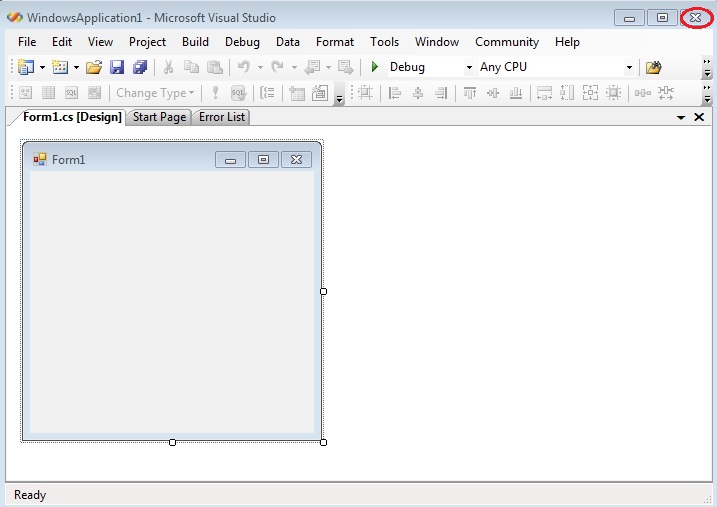Open the Tools menu
The height and width of the screenshot is (507, 717).
click(x=385, y=42)
